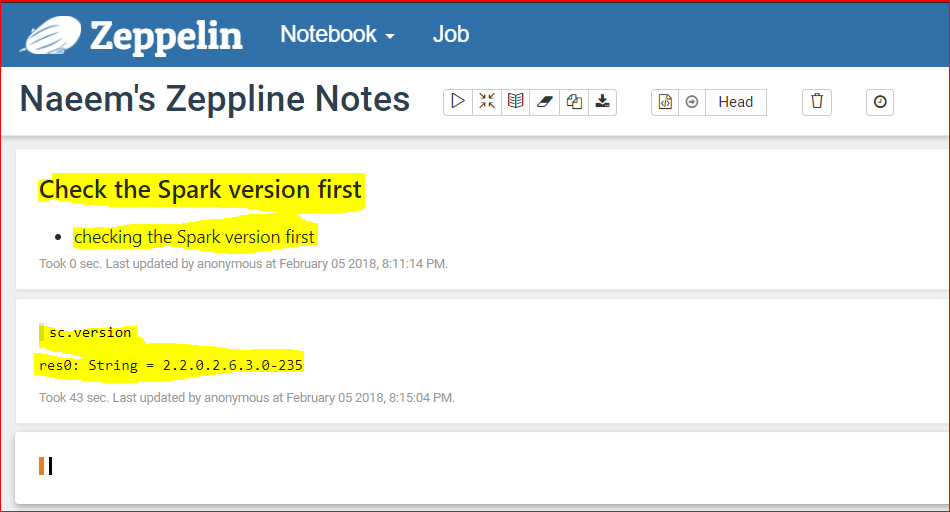Select the Check the Spark version heading

(x=201, y=190)
